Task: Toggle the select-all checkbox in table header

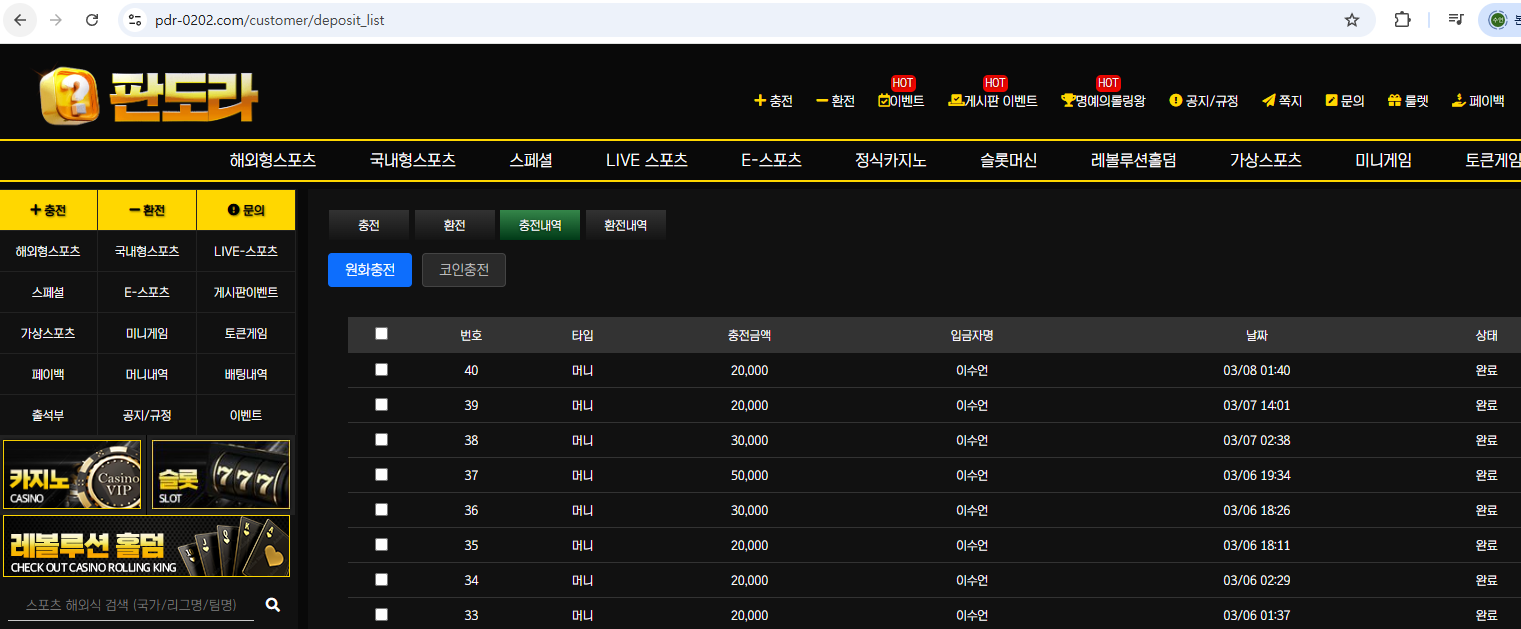Action: (381, 334)
